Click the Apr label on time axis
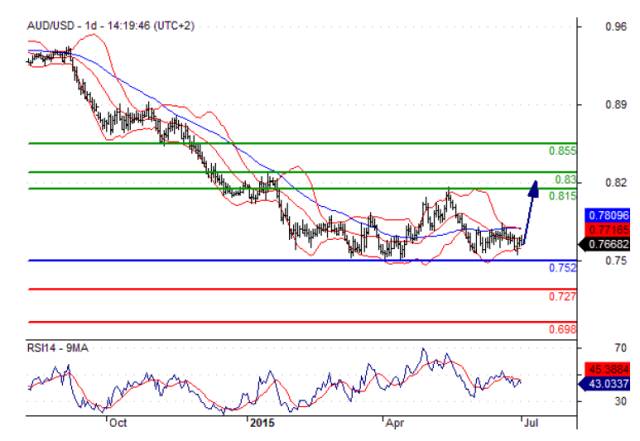The height and width of the screenshot is (441, 640). [x=394, y=422]
